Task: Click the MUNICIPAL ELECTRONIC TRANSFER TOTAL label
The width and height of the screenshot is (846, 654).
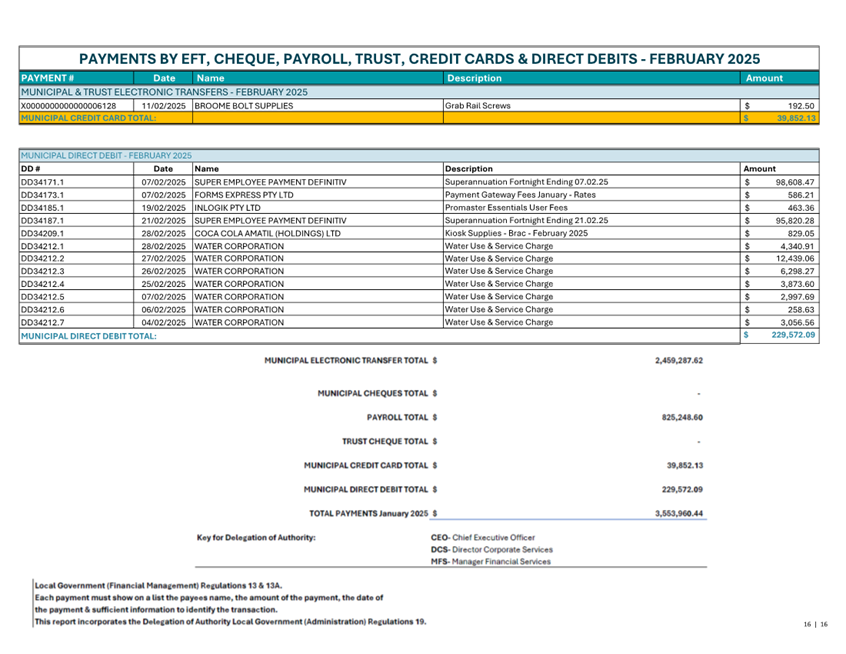Action: point(346,360)
